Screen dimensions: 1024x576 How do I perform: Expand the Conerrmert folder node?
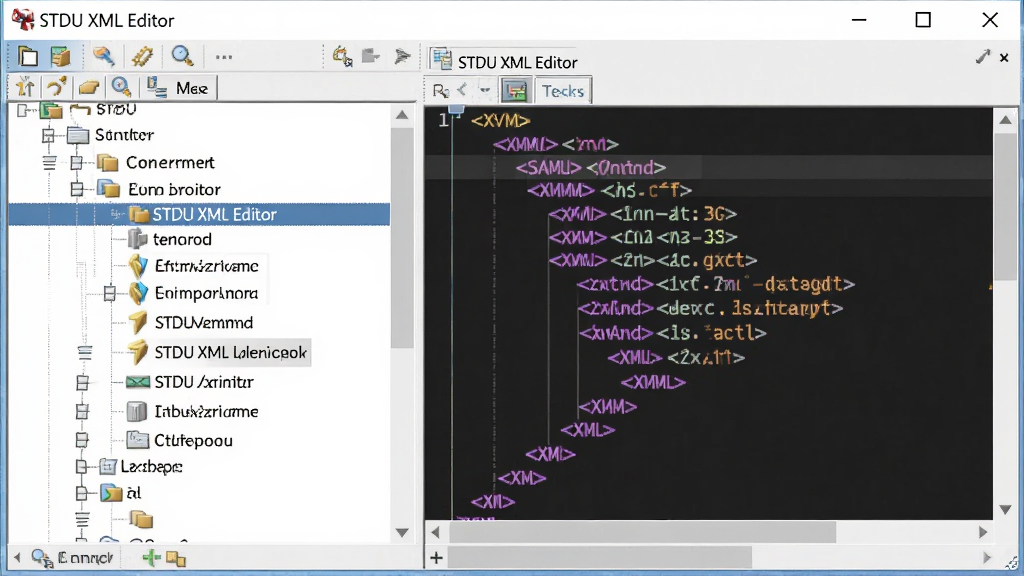coord(77,163)
